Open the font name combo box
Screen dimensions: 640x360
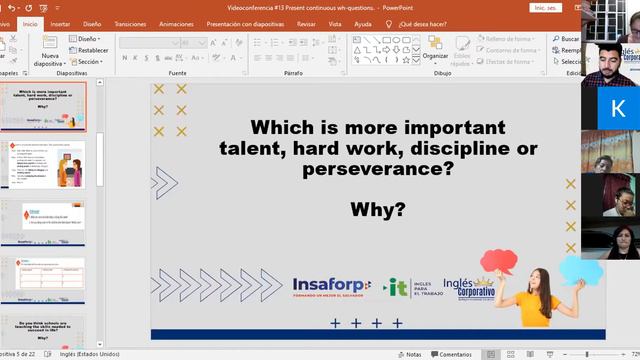[149, 43]
